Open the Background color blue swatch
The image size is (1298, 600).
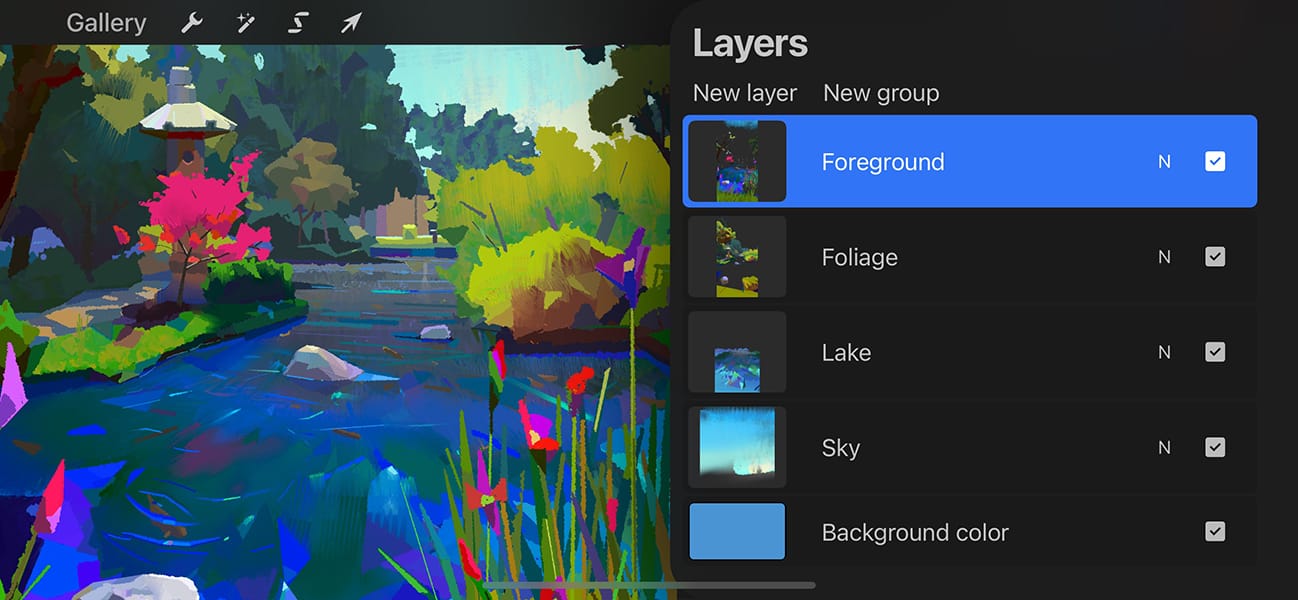click(x=737, y=532)
